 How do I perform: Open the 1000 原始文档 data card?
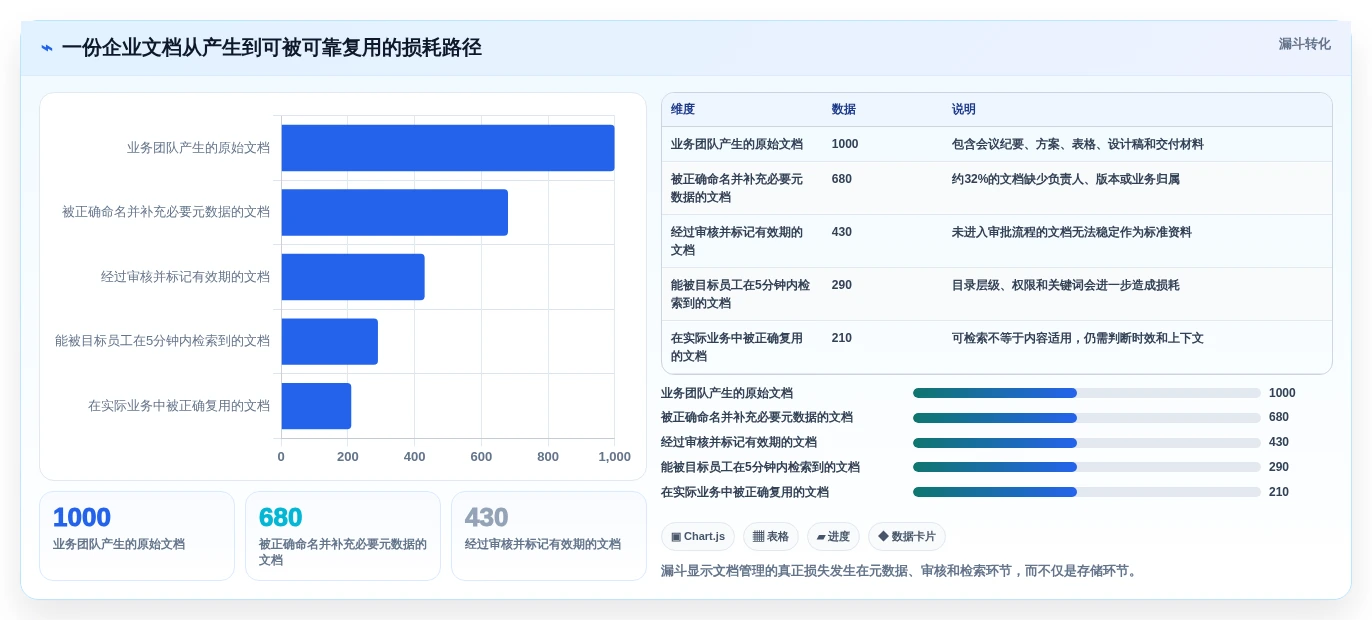[x=137, y=536]
